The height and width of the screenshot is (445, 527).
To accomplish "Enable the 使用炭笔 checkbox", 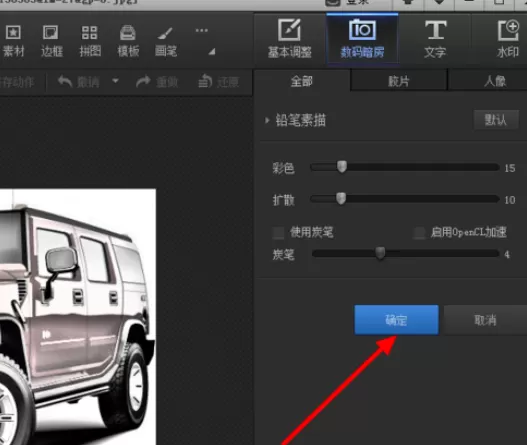I will point(278,233).
